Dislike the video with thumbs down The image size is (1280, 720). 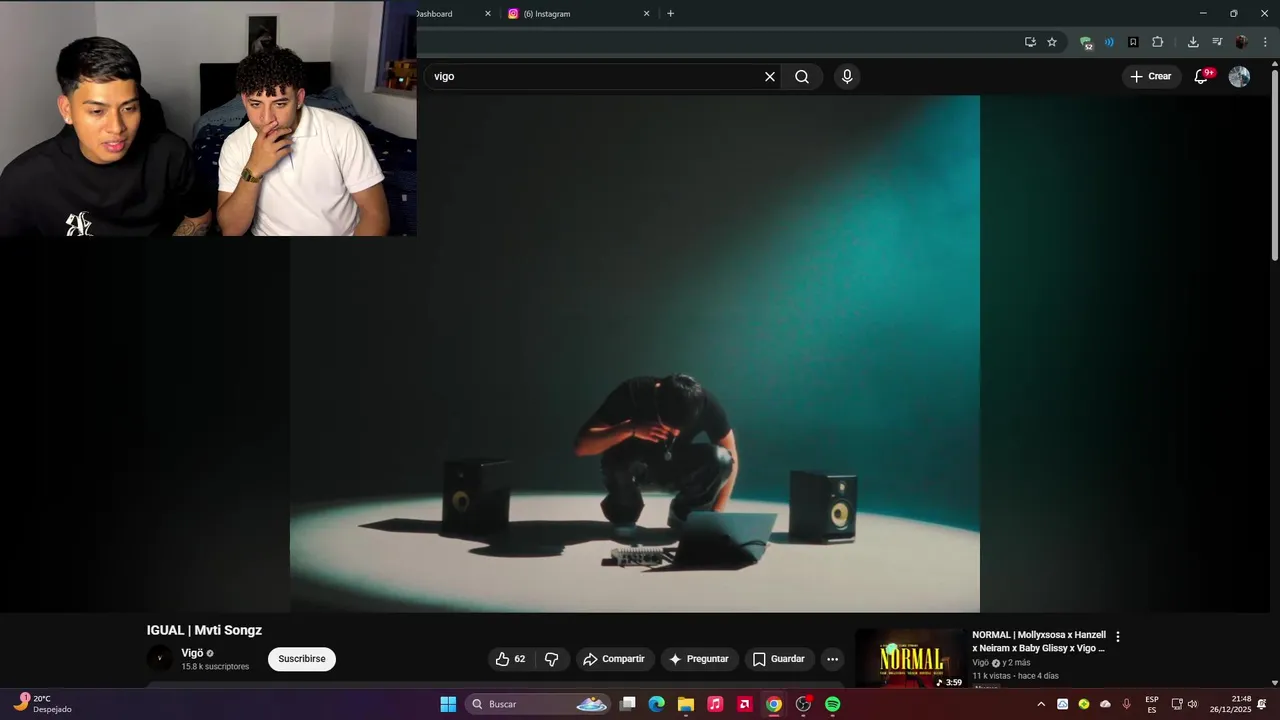coord(551,659)
